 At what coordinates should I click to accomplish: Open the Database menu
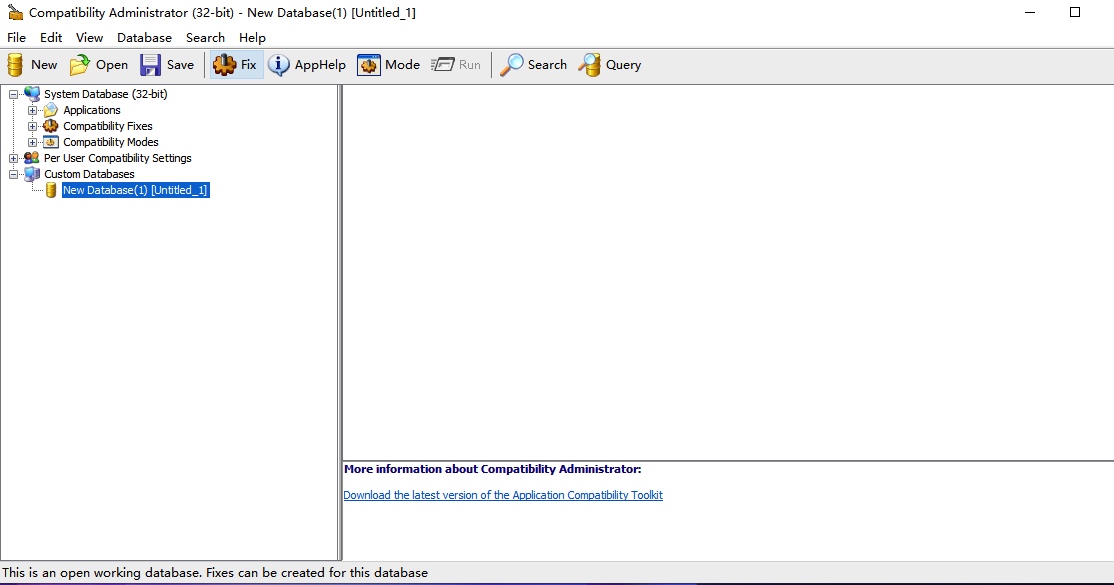point(144,38)
